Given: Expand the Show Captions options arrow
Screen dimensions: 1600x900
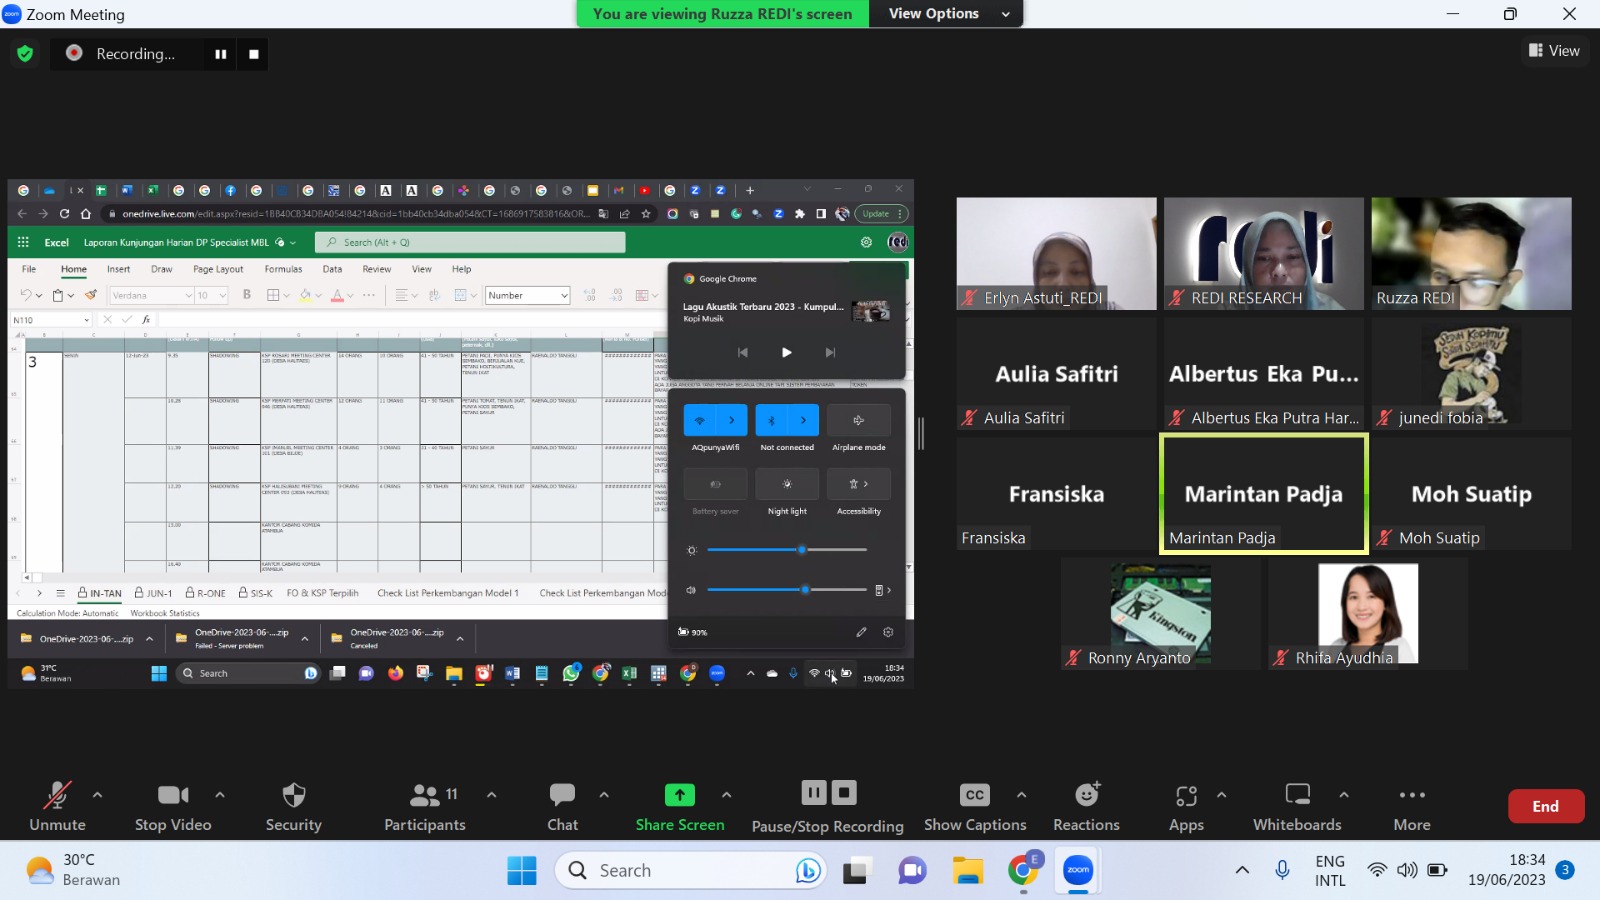Looking at the screenshot, I should (1021, 795).
